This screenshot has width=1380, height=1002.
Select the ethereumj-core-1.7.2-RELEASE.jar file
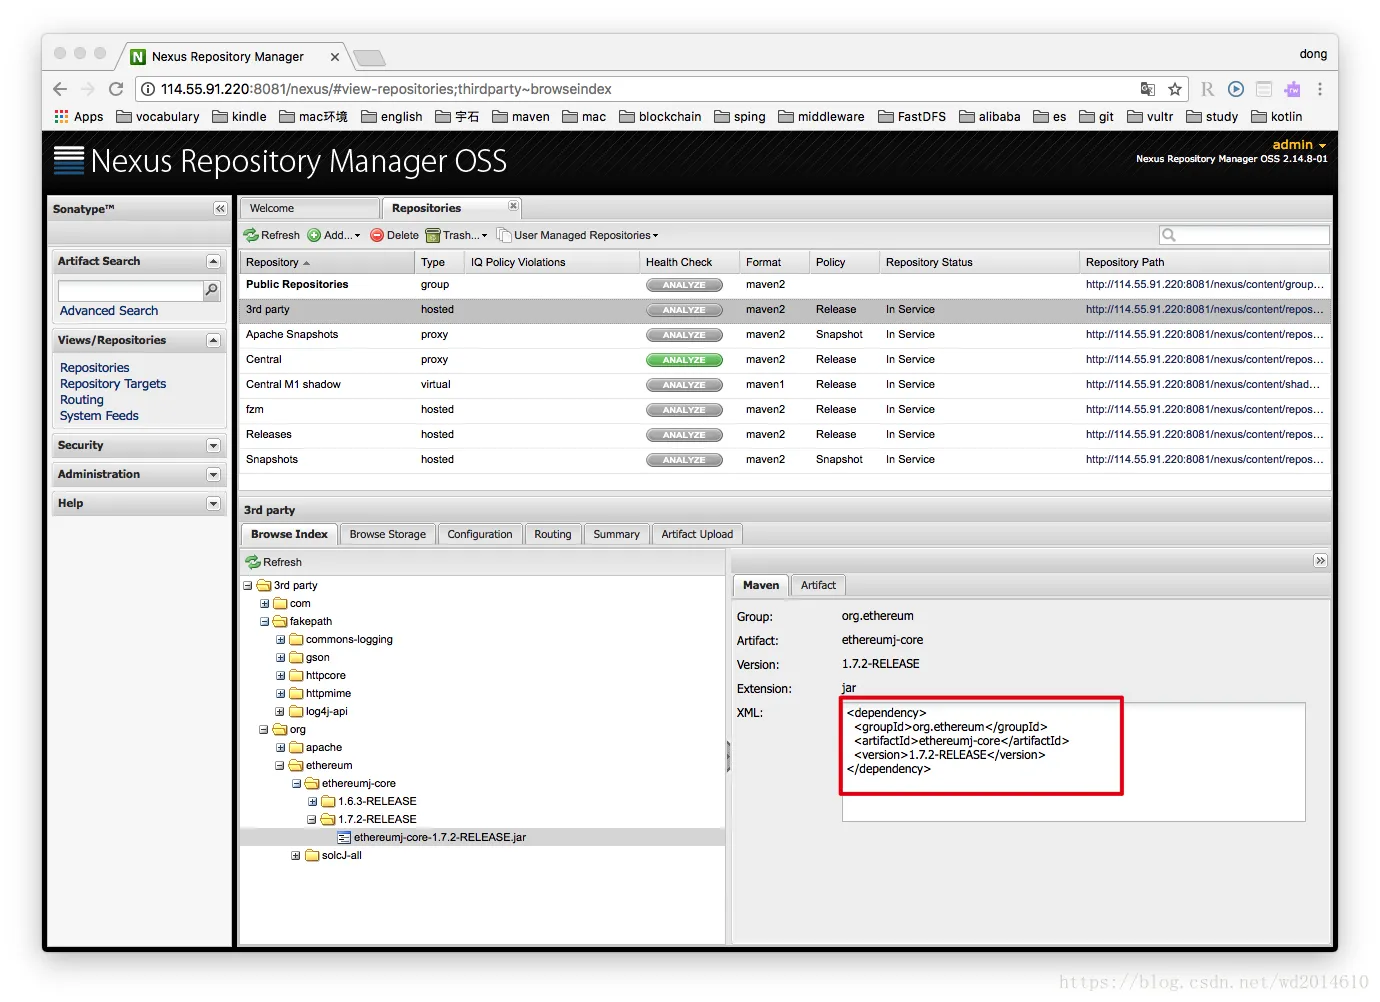pyautogui.click(x=439, y=837)
